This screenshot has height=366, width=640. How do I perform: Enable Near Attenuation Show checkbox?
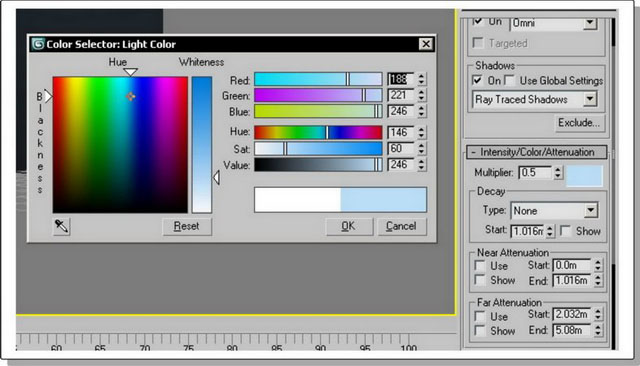[x=480, y=280]
